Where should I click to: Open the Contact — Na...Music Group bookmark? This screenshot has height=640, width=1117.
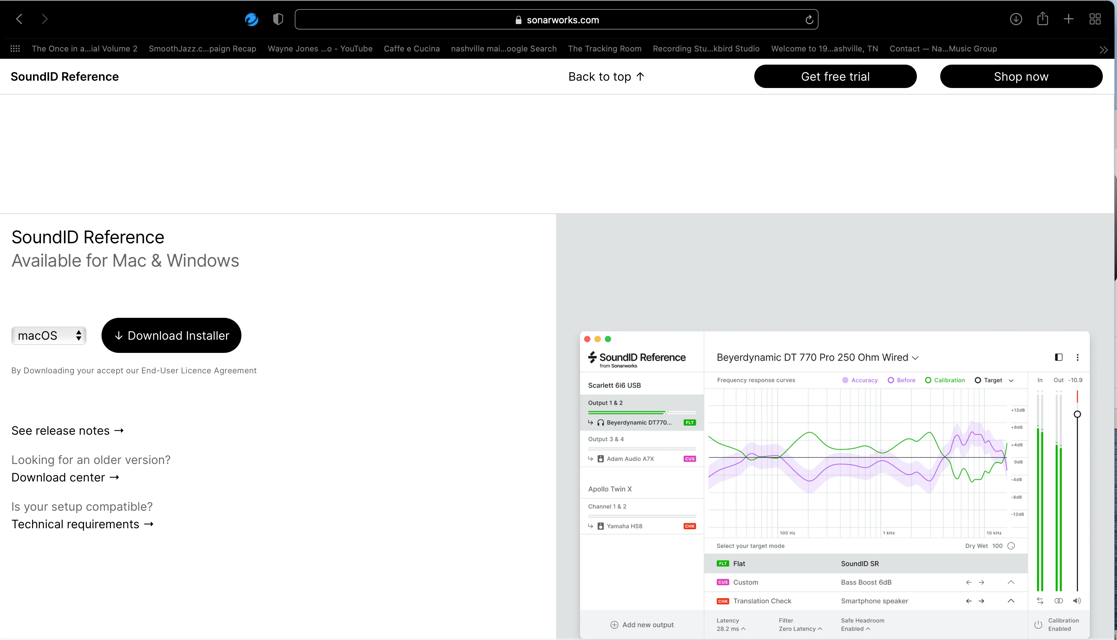[943, 48]
